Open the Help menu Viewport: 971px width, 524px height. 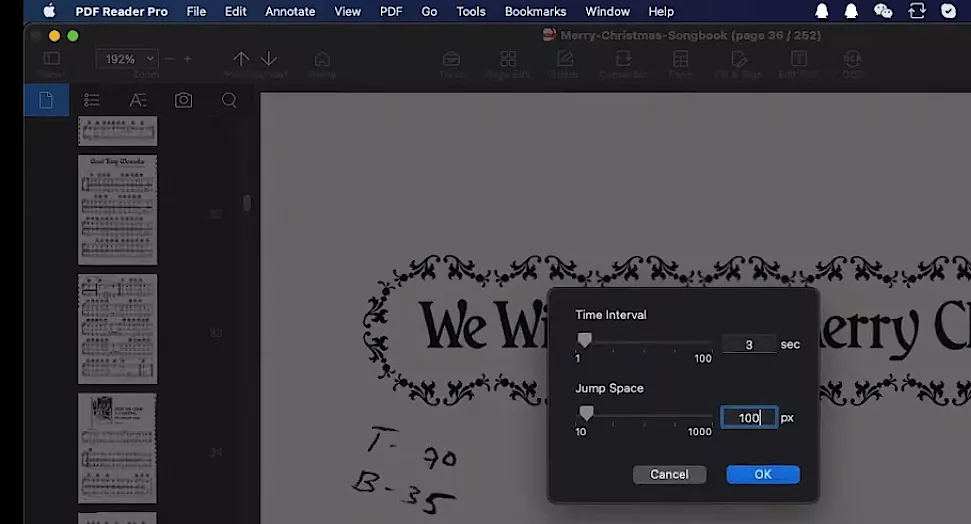(661, 11)
